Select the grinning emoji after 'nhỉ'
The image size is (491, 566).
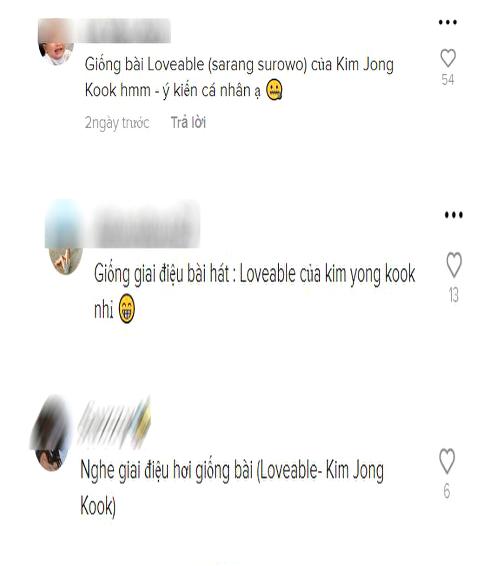tap(127, 308)
